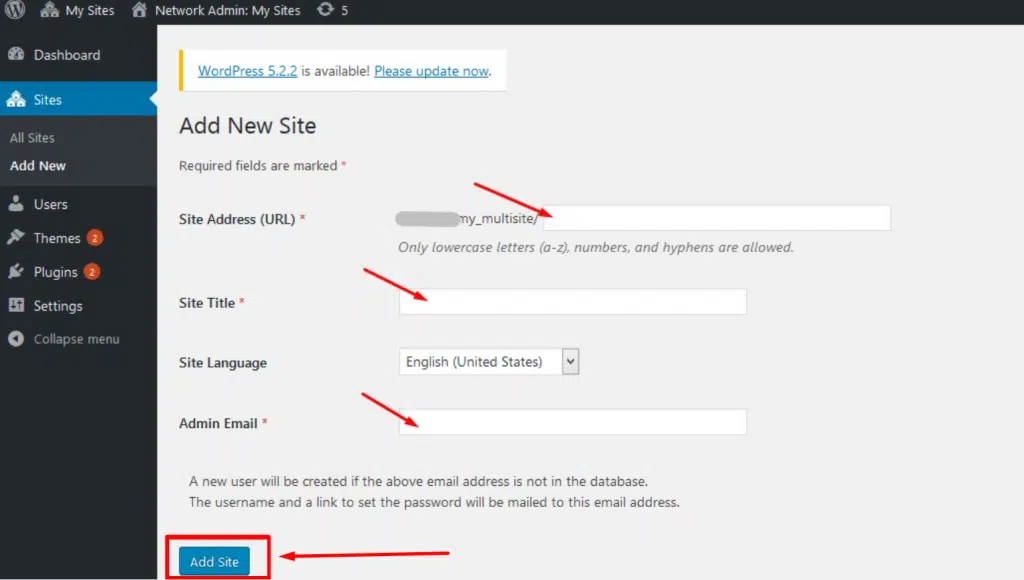Click the Plugins plug icon
The width and height of the screenshot is (1024, 580).
16,271
